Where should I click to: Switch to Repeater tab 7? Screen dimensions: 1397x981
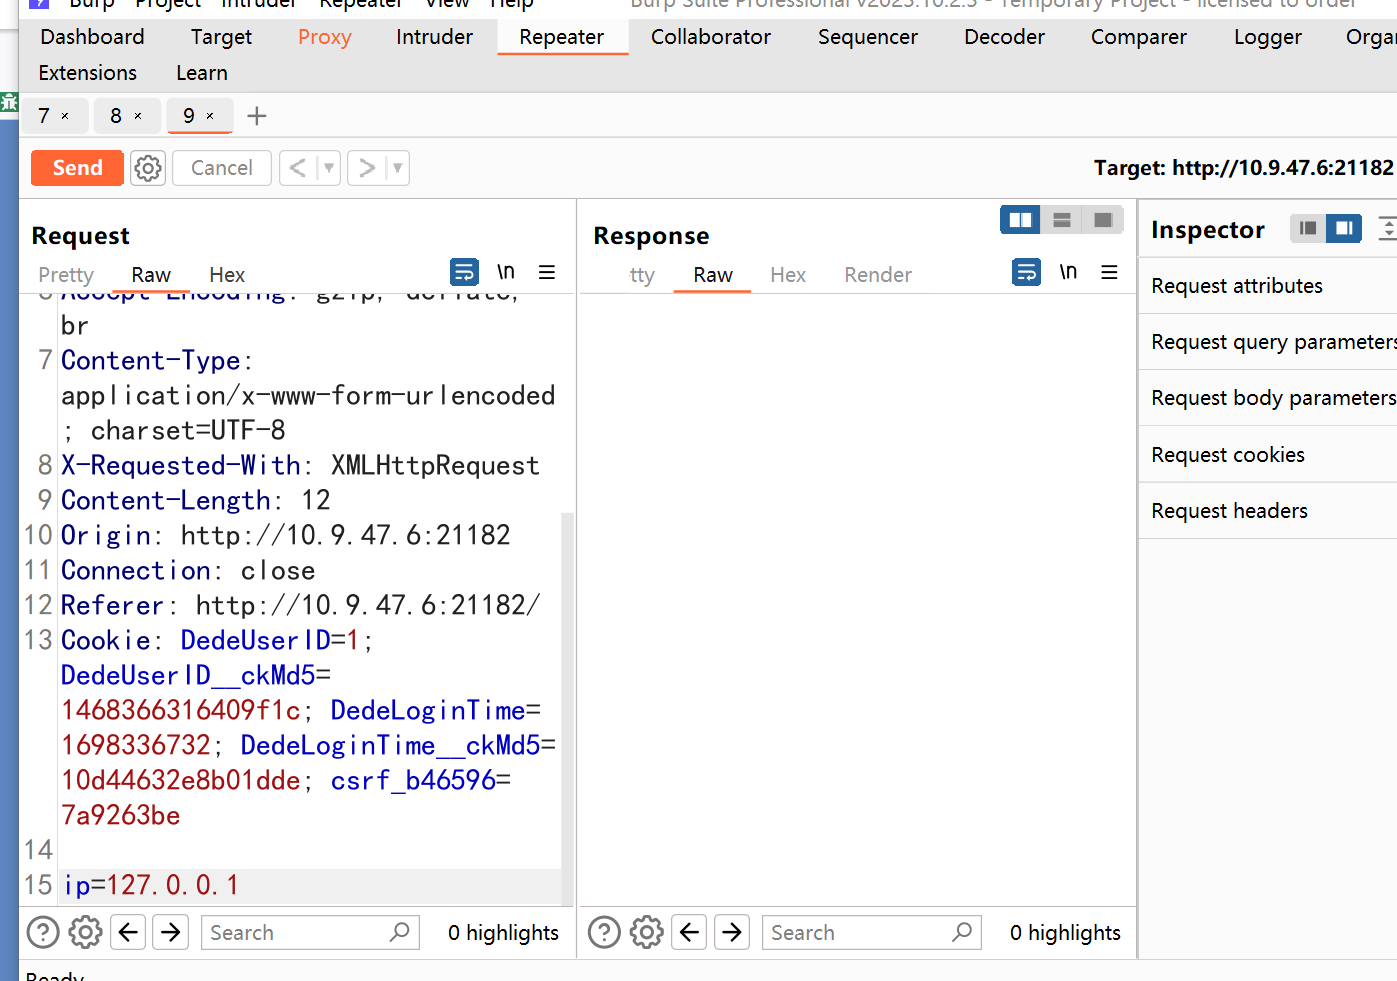click(44, 116)
